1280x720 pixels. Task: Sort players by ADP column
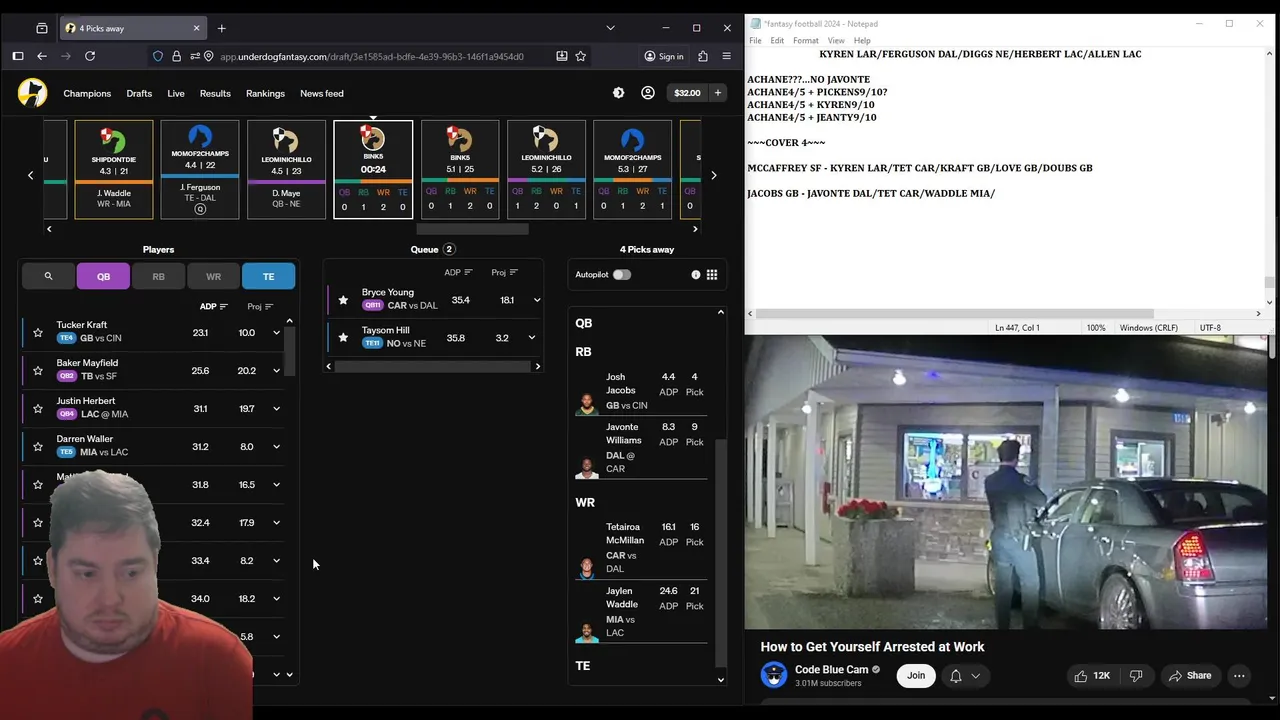coord(214,307)
